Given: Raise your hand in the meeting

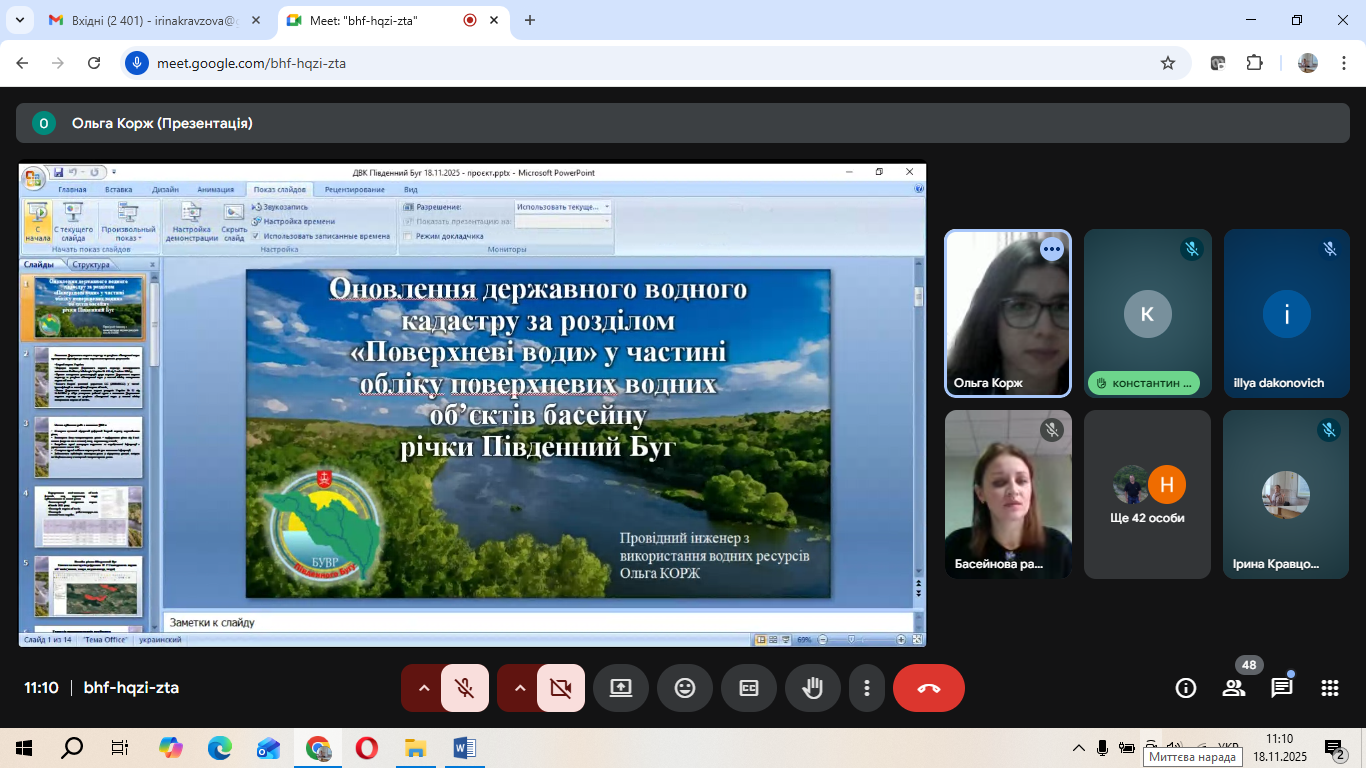Looking at the screenshot, I should [x=812, y=688].
